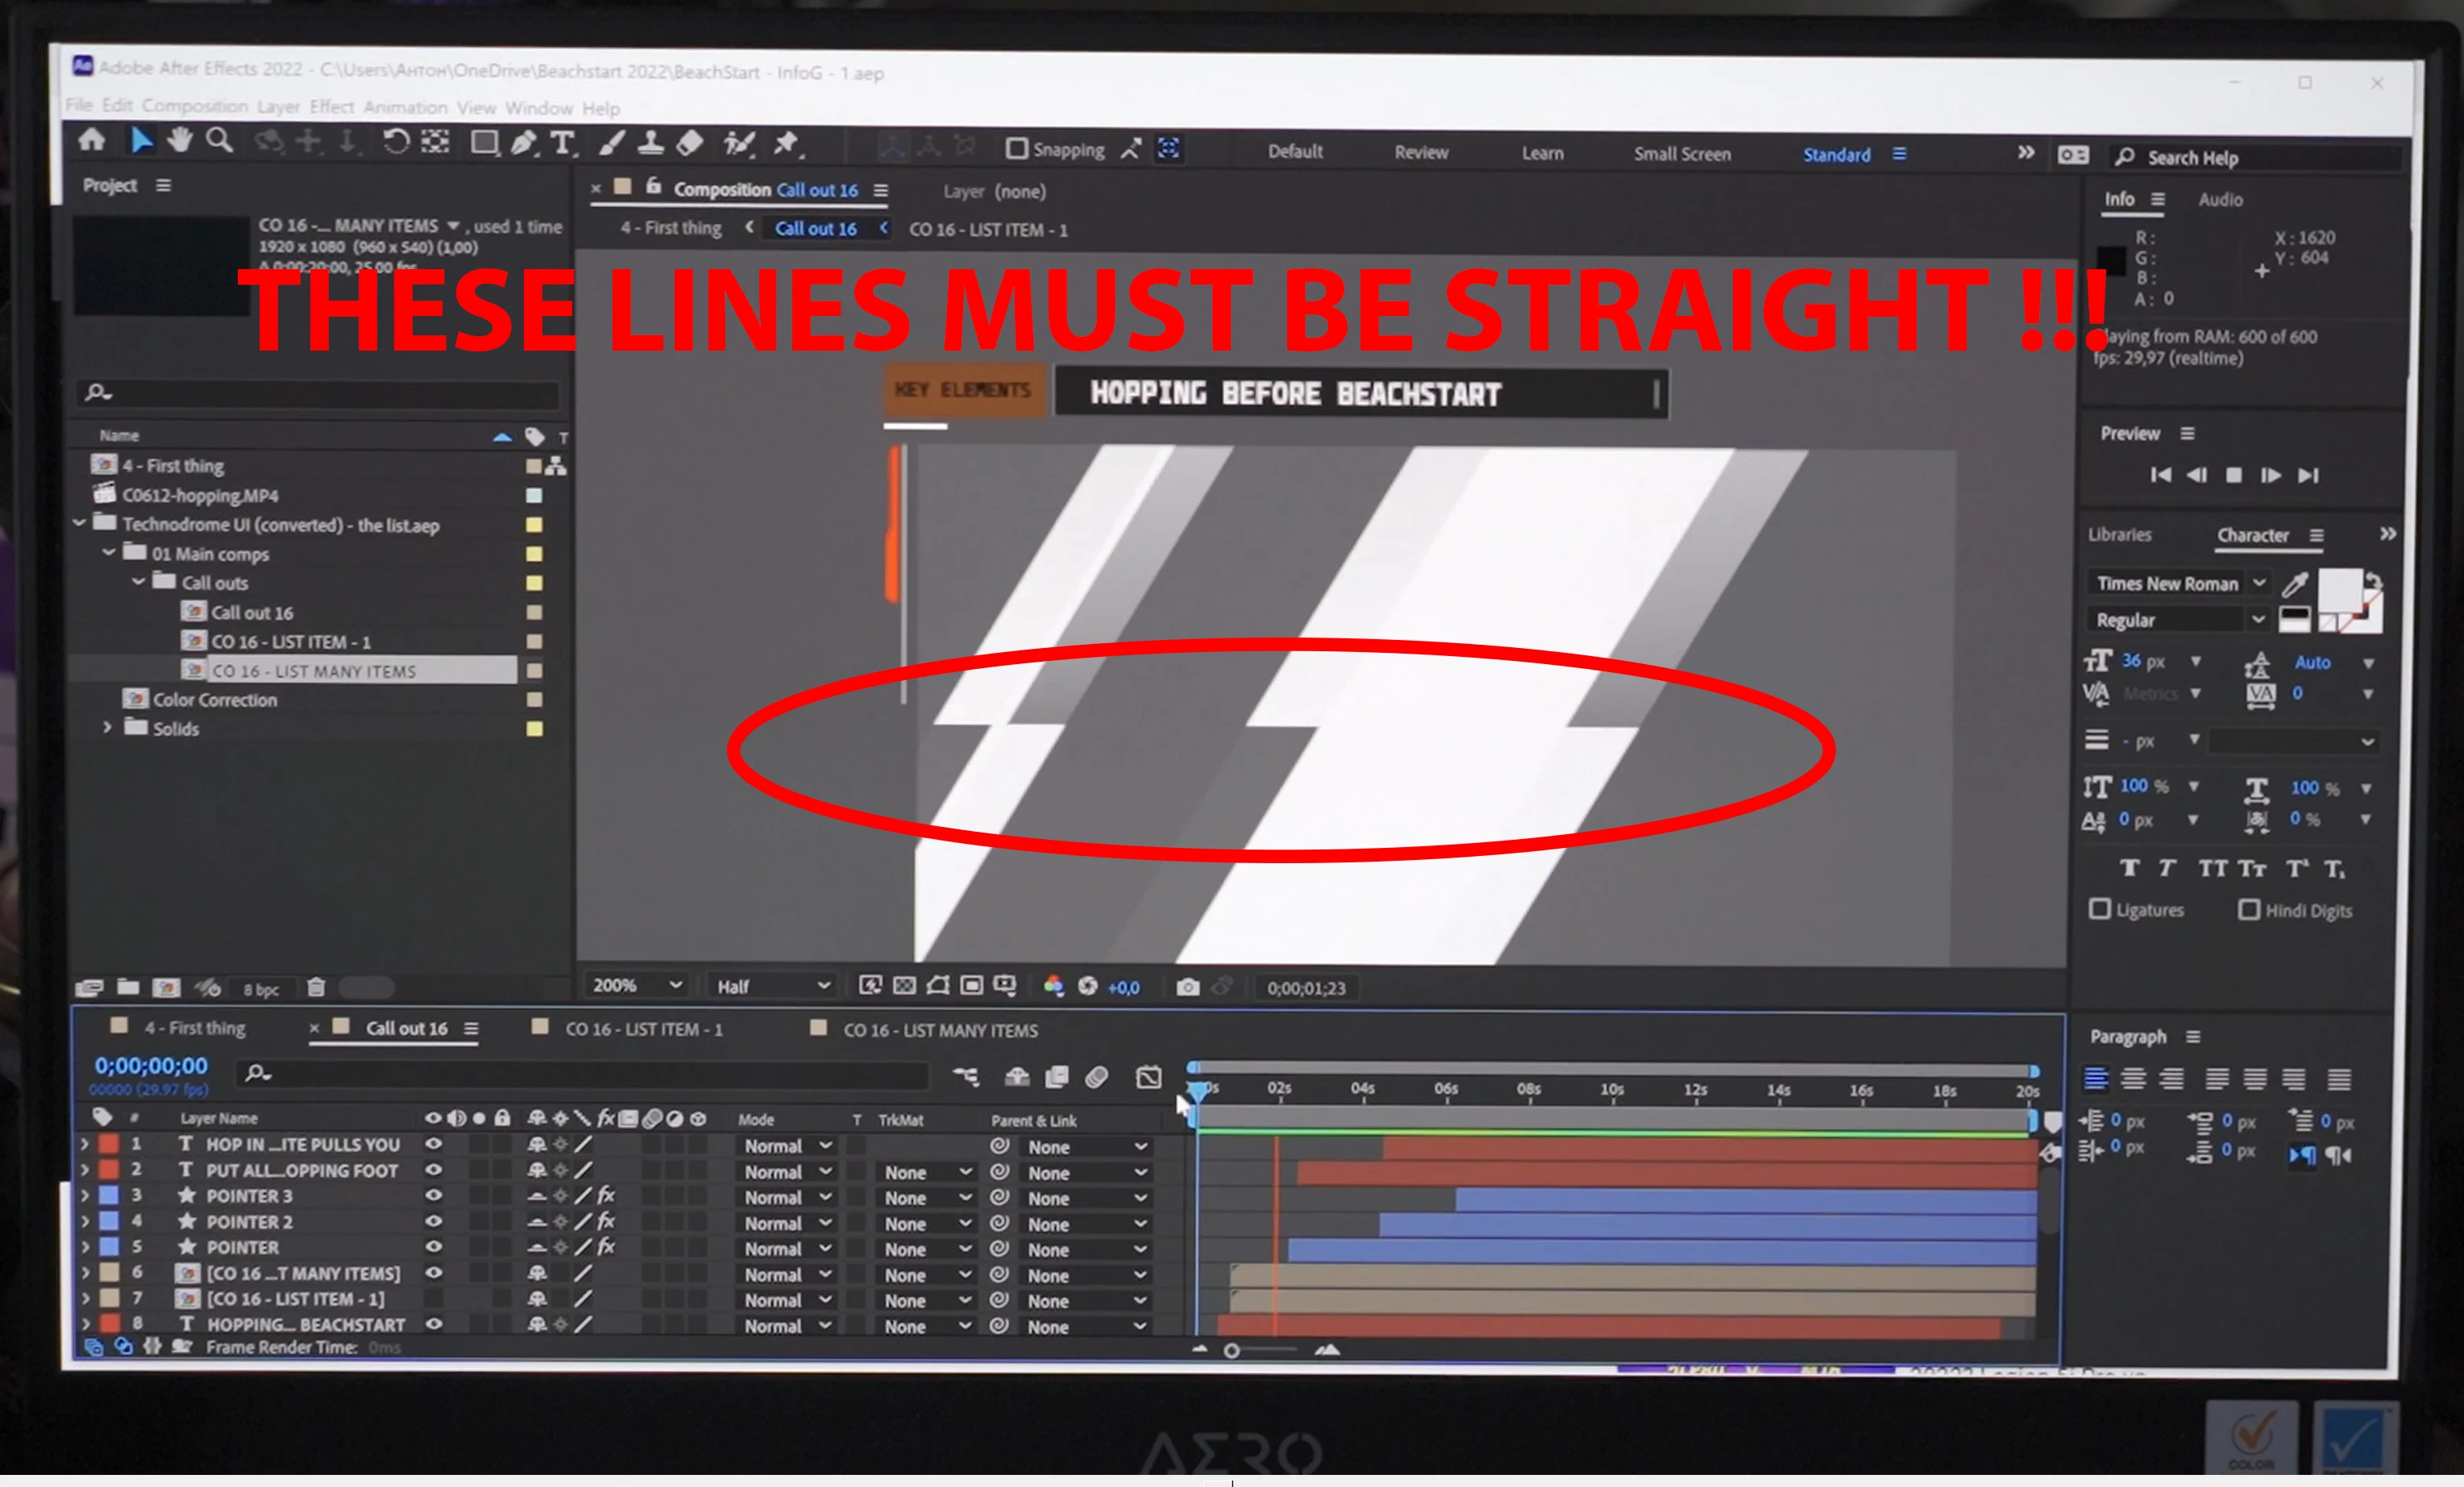Delete selected item with trash icon

point(316,988)
